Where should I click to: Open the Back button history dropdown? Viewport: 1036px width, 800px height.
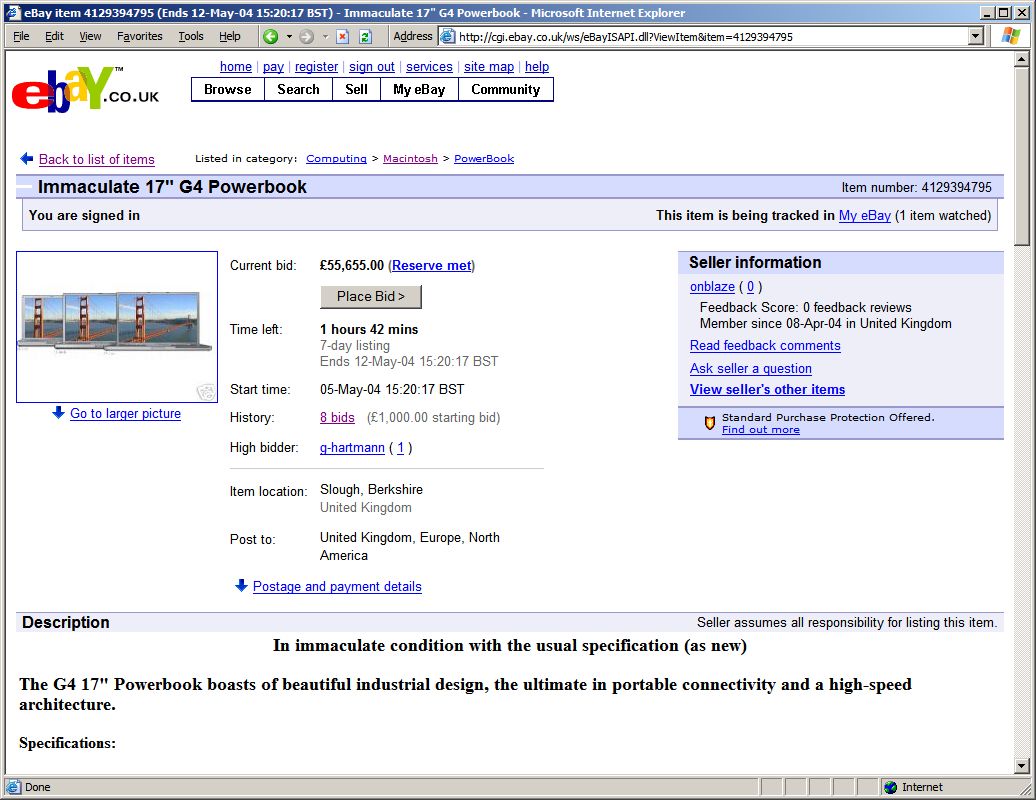tap(289, 36)
